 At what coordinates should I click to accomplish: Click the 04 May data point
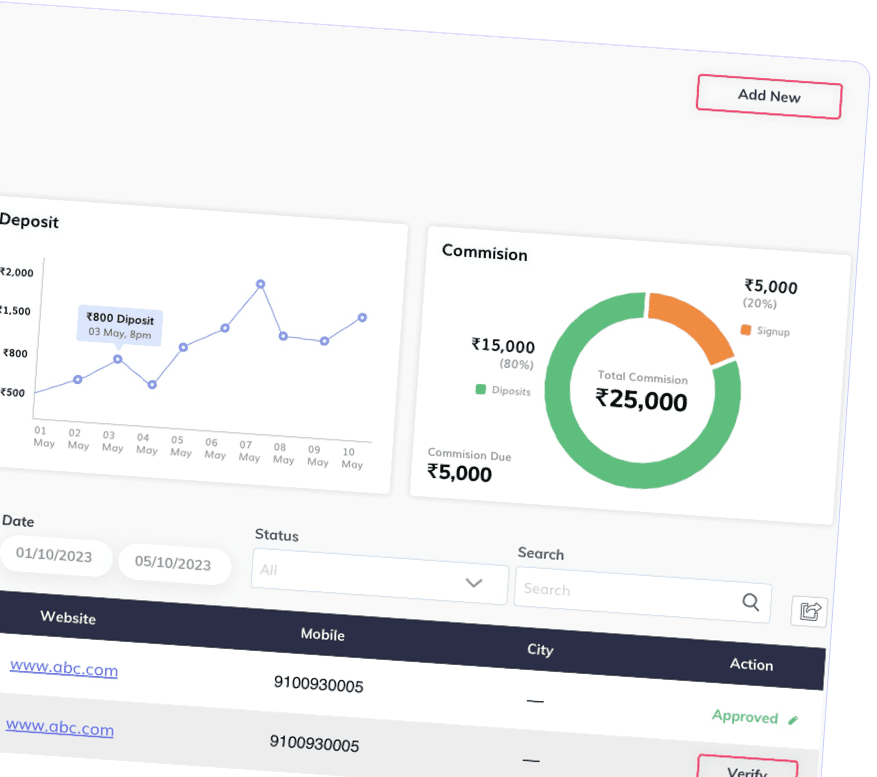[x=152, y=384]
